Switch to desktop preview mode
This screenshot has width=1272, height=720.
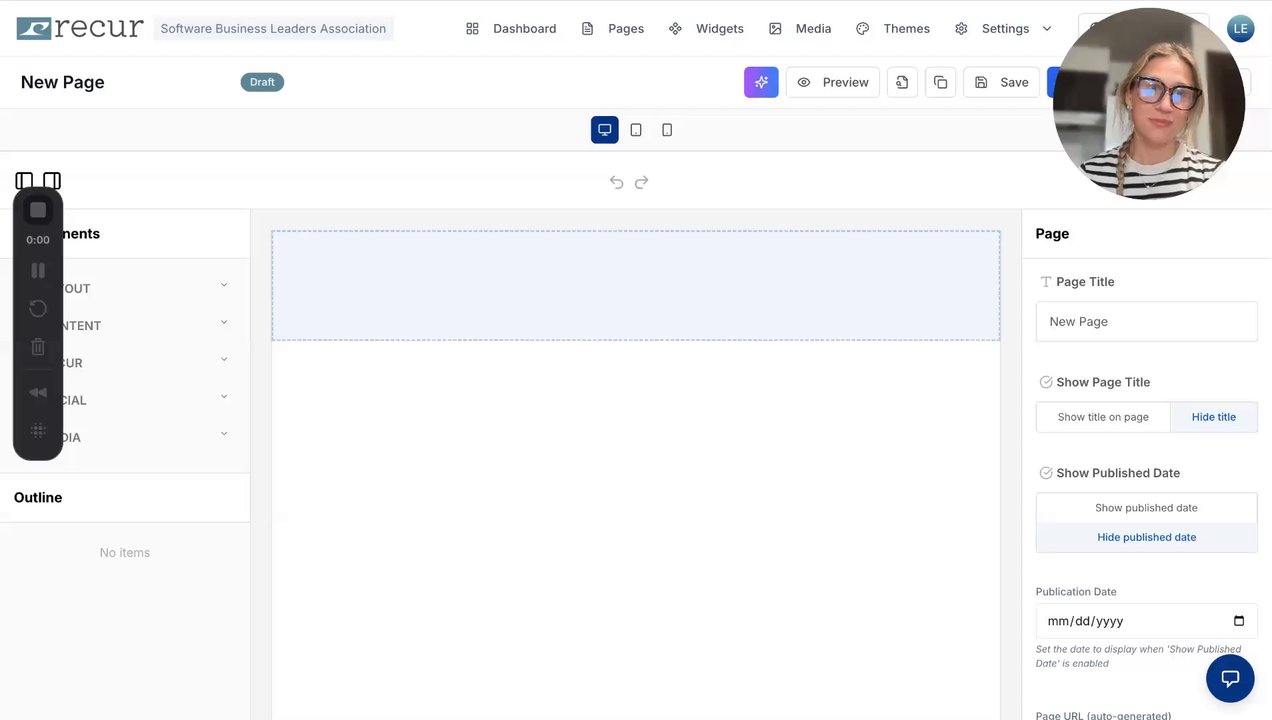605,130
